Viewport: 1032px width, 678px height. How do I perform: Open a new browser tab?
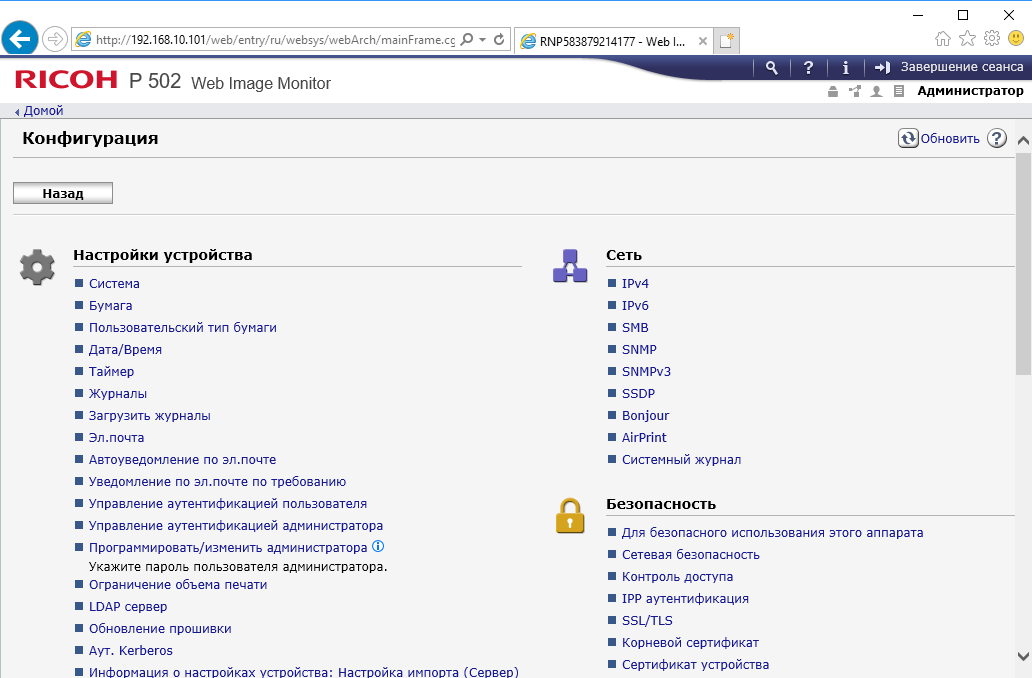coord(727,41)
